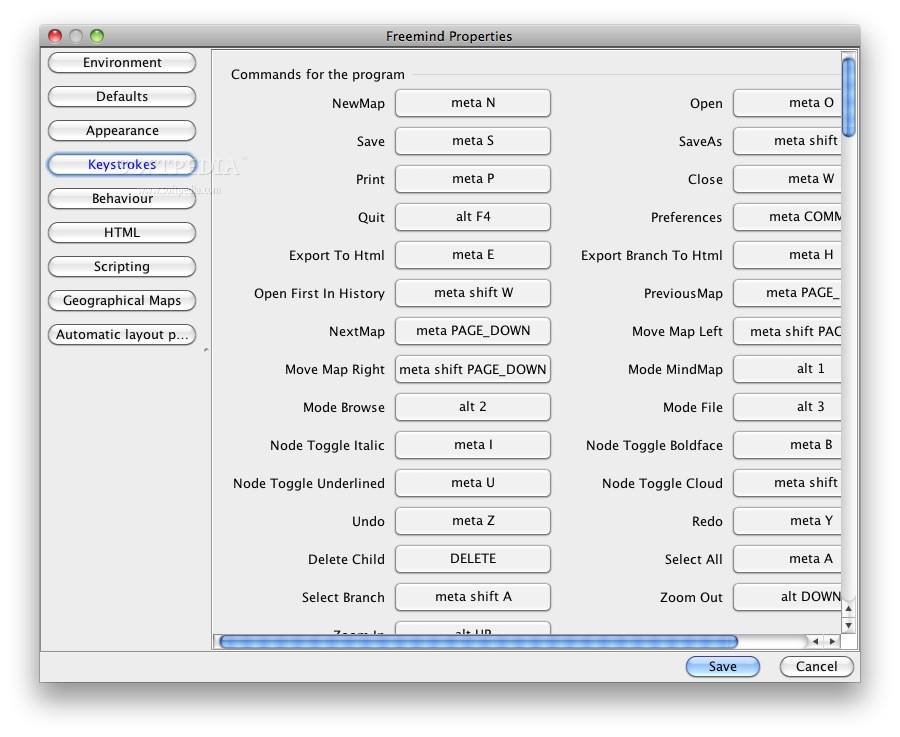Cancel the Freemind Properties dialog

816,666
